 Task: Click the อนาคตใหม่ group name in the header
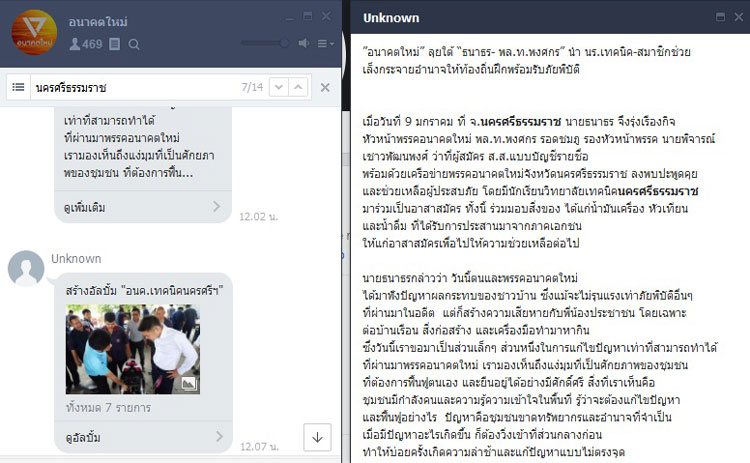click(98, 22)
